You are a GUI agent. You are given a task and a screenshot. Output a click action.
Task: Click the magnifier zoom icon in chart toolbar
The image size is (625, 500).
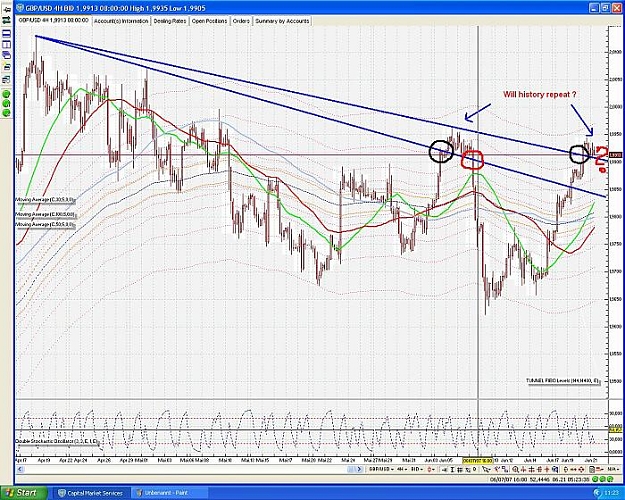point(515,469)
